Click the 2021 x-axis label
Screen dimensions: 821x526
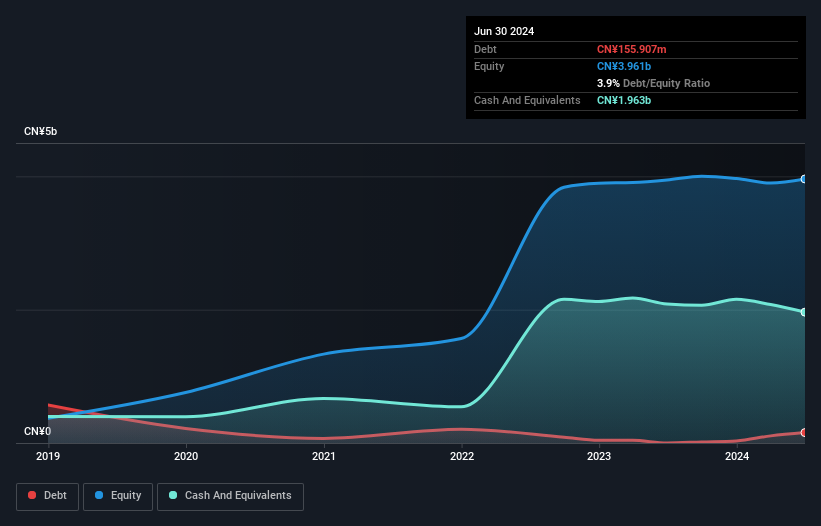point(324,456)
